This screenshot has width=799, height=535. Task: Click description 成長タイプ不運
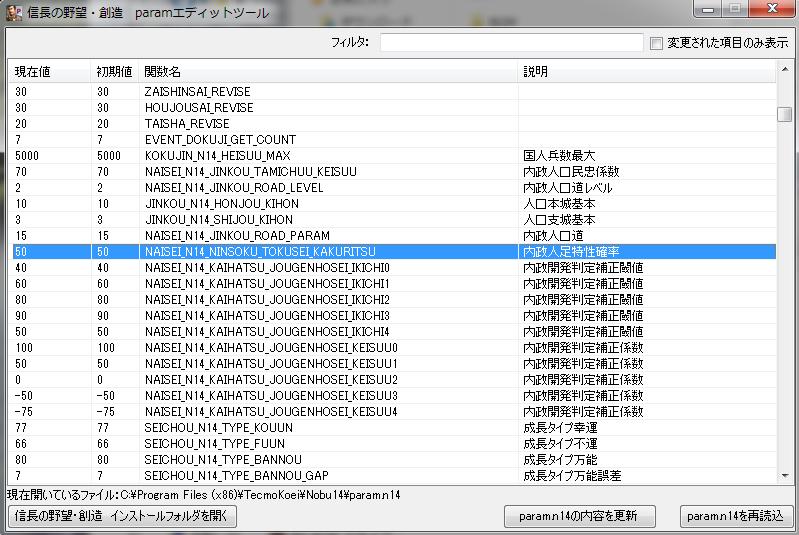pos(560,444)
